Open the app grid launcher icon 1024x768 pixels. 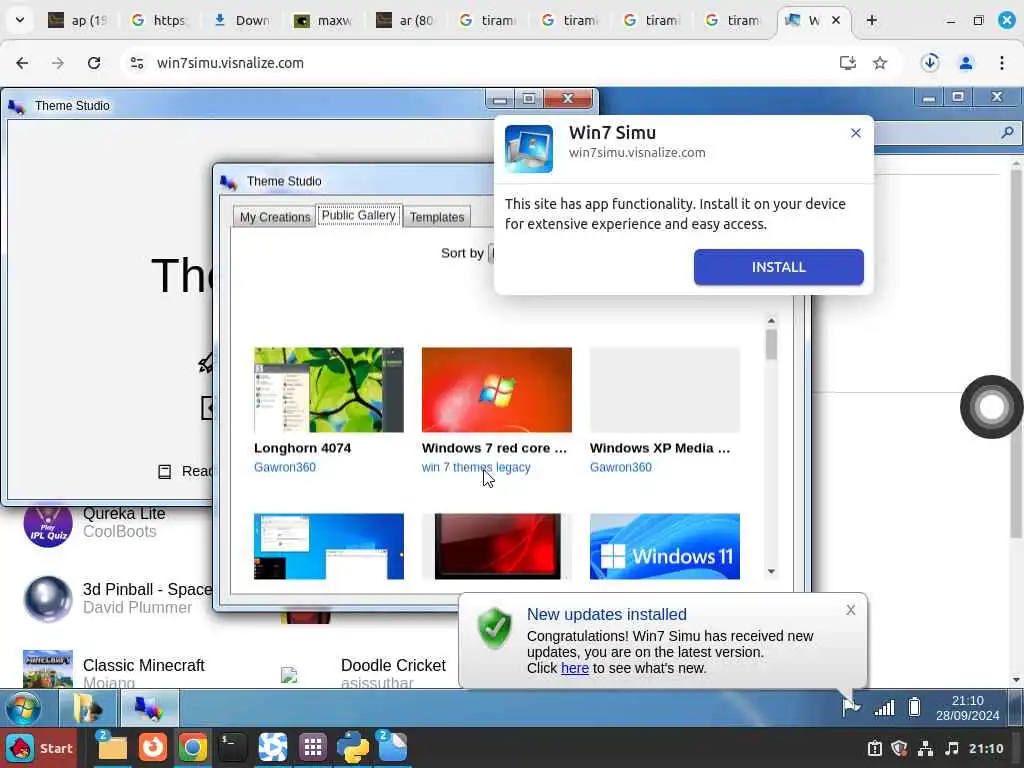pos(313,747)
